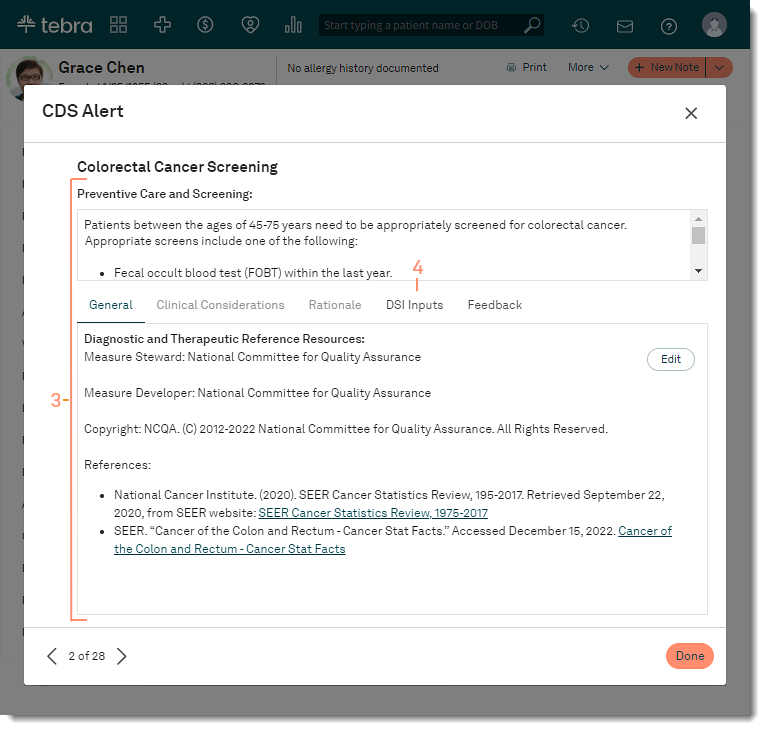Expand the New Note dropdown arrow

tap(719, 67)
